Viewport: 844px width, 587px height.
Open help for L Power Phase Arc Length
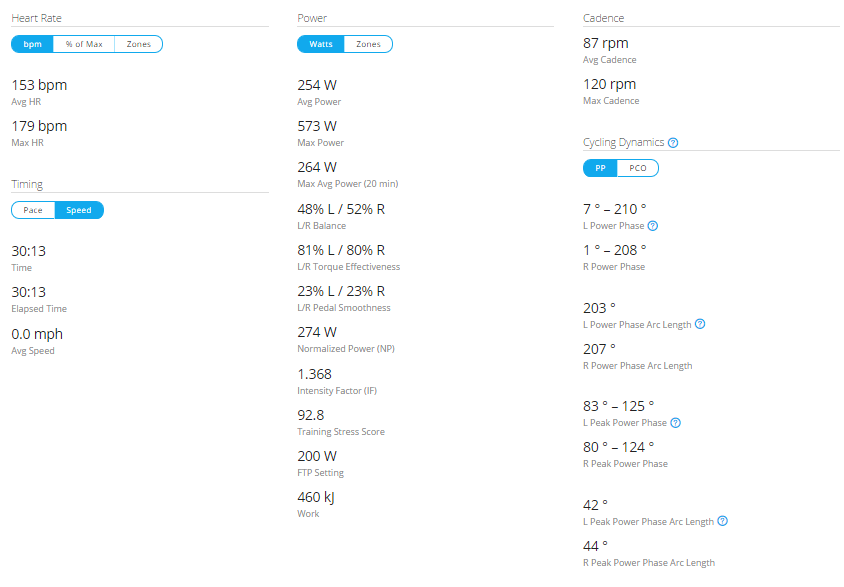(x=700, y=324)
